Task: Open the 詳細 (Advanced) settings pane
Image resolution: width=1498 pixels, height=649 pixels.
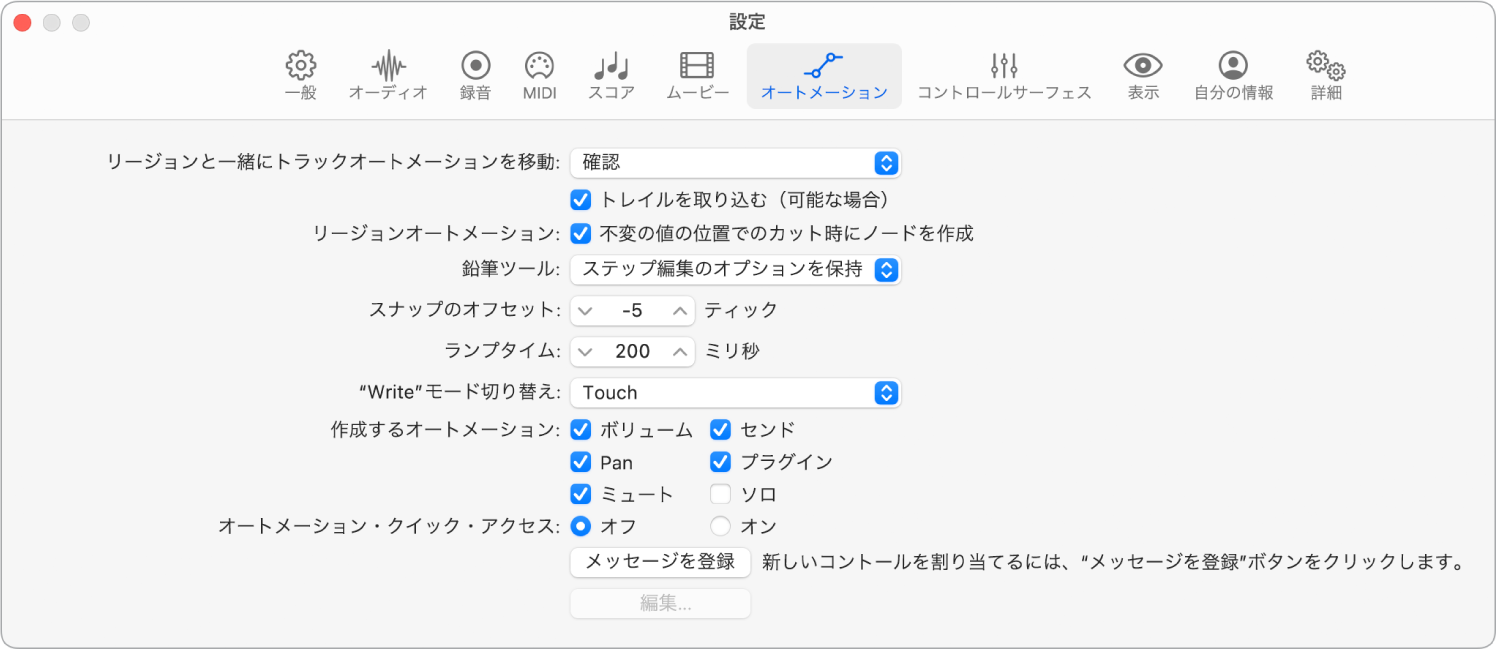Action: pyautogui.click(x=1324, y=75)
